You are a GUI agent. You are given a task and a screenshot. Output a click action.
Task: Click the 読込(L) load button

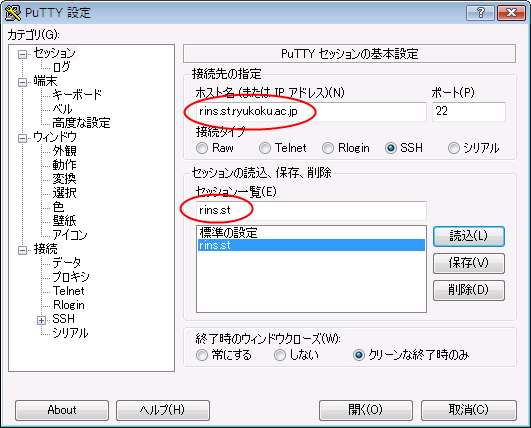coord(469,236)
